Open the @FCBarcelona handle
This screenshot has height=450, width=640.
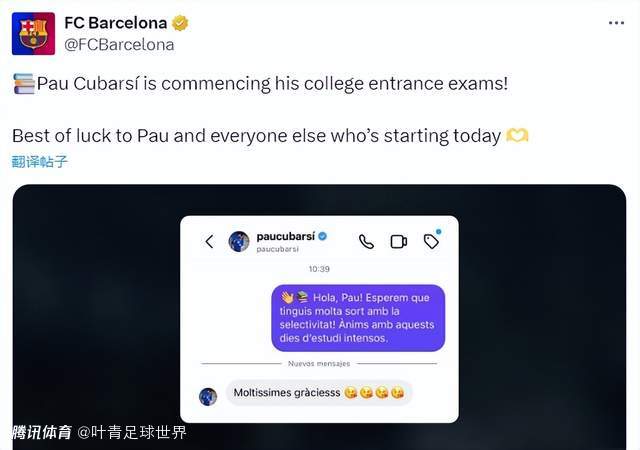click(119, 45)
